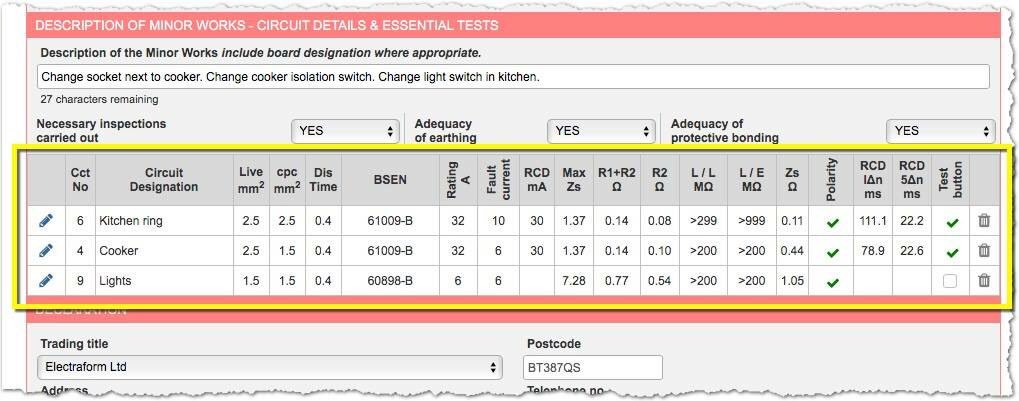
Task: Click the 0.77 R1+R2 value
Action: [617, 281]
